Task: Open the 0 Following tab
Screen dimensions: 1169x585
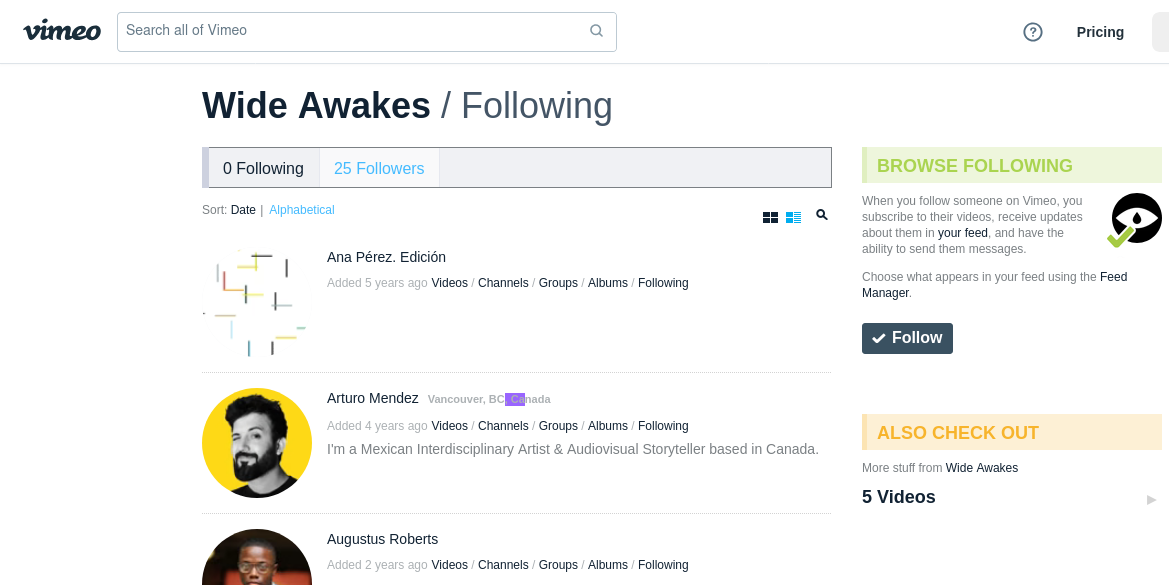Action: click(263, 168)
